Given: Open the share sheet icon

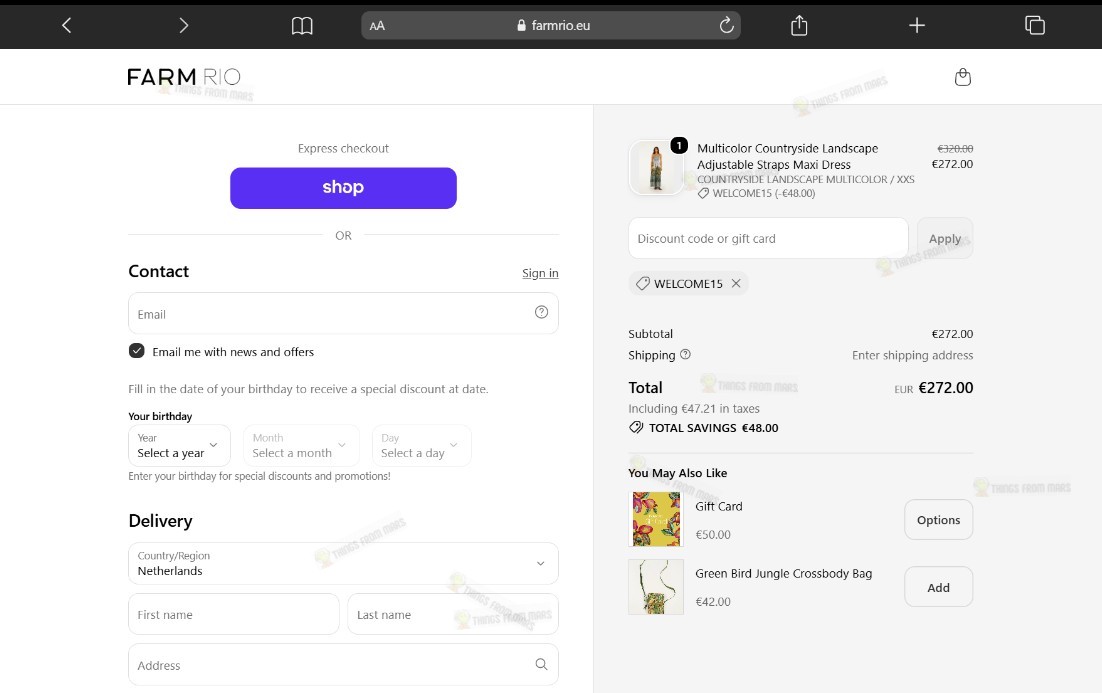Looking at the screenshot, I should [x=799, y=25].
